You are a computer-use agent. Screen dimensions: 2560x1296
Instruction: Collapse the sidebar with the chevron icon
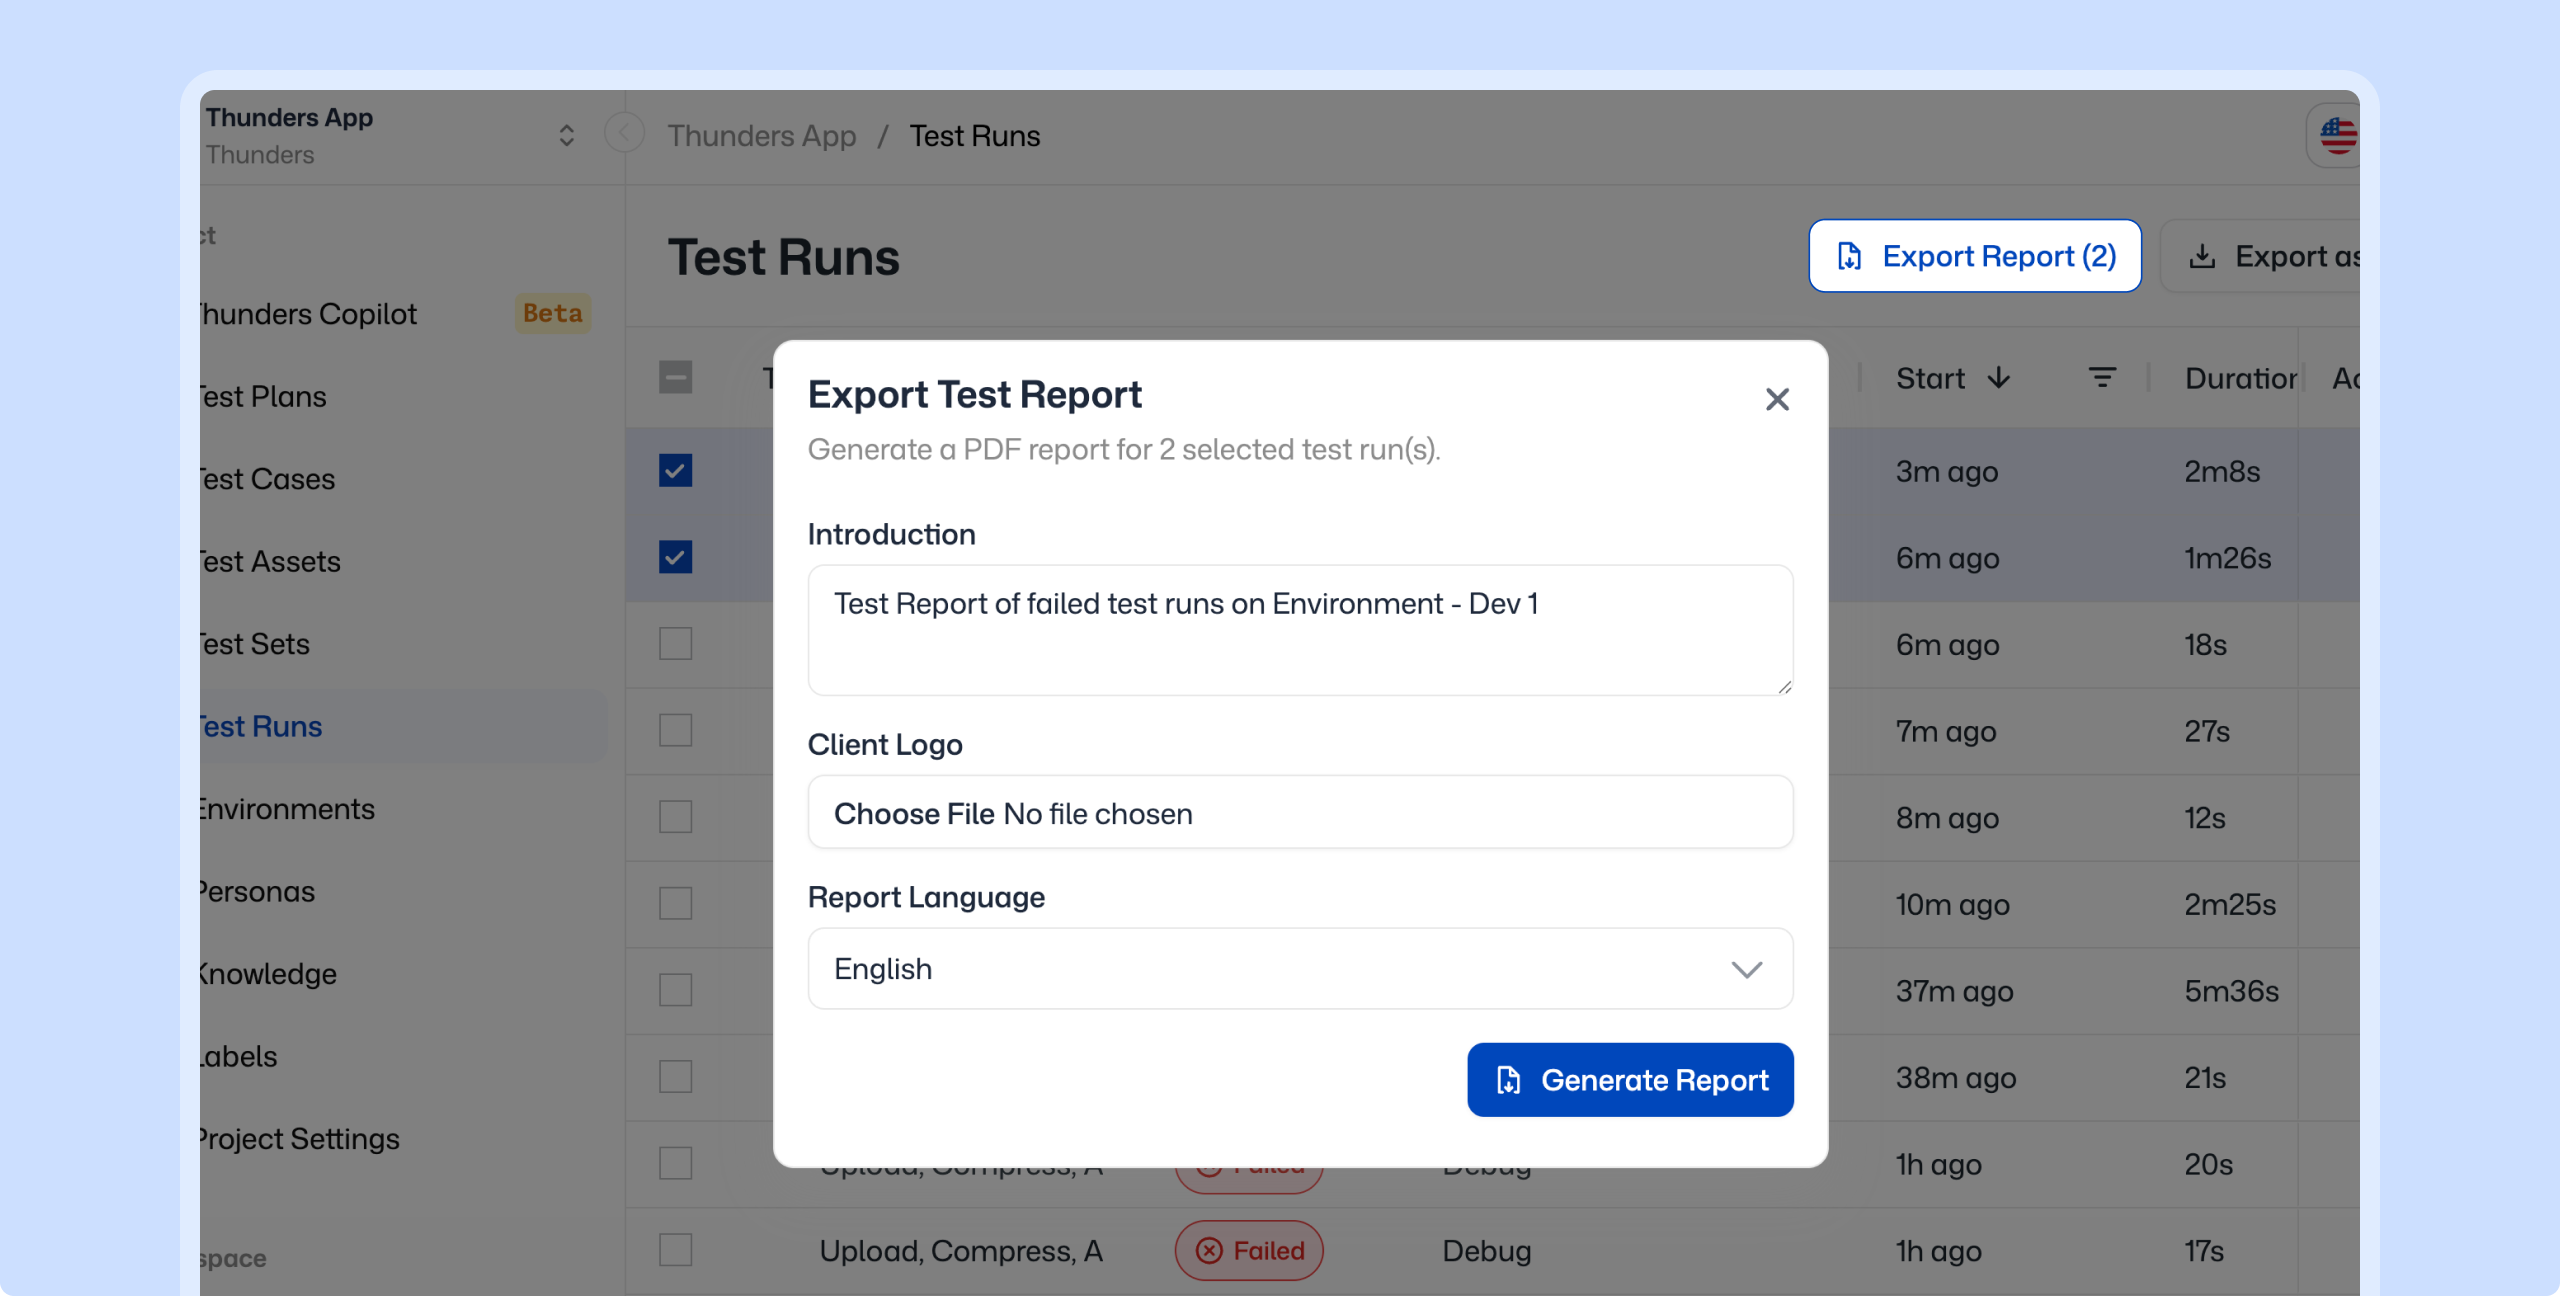coord(625,134)
